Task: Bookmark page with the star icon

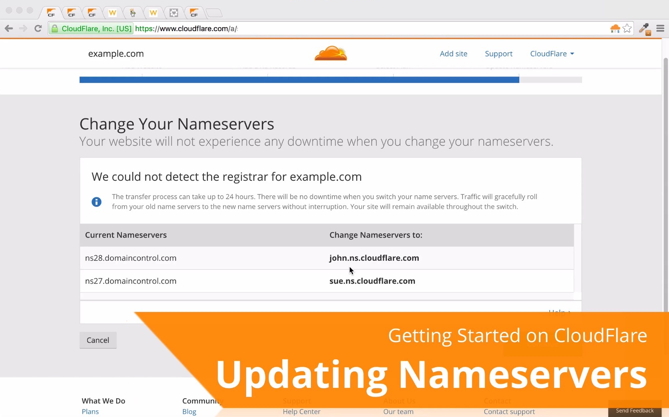Action: [628, 29]
